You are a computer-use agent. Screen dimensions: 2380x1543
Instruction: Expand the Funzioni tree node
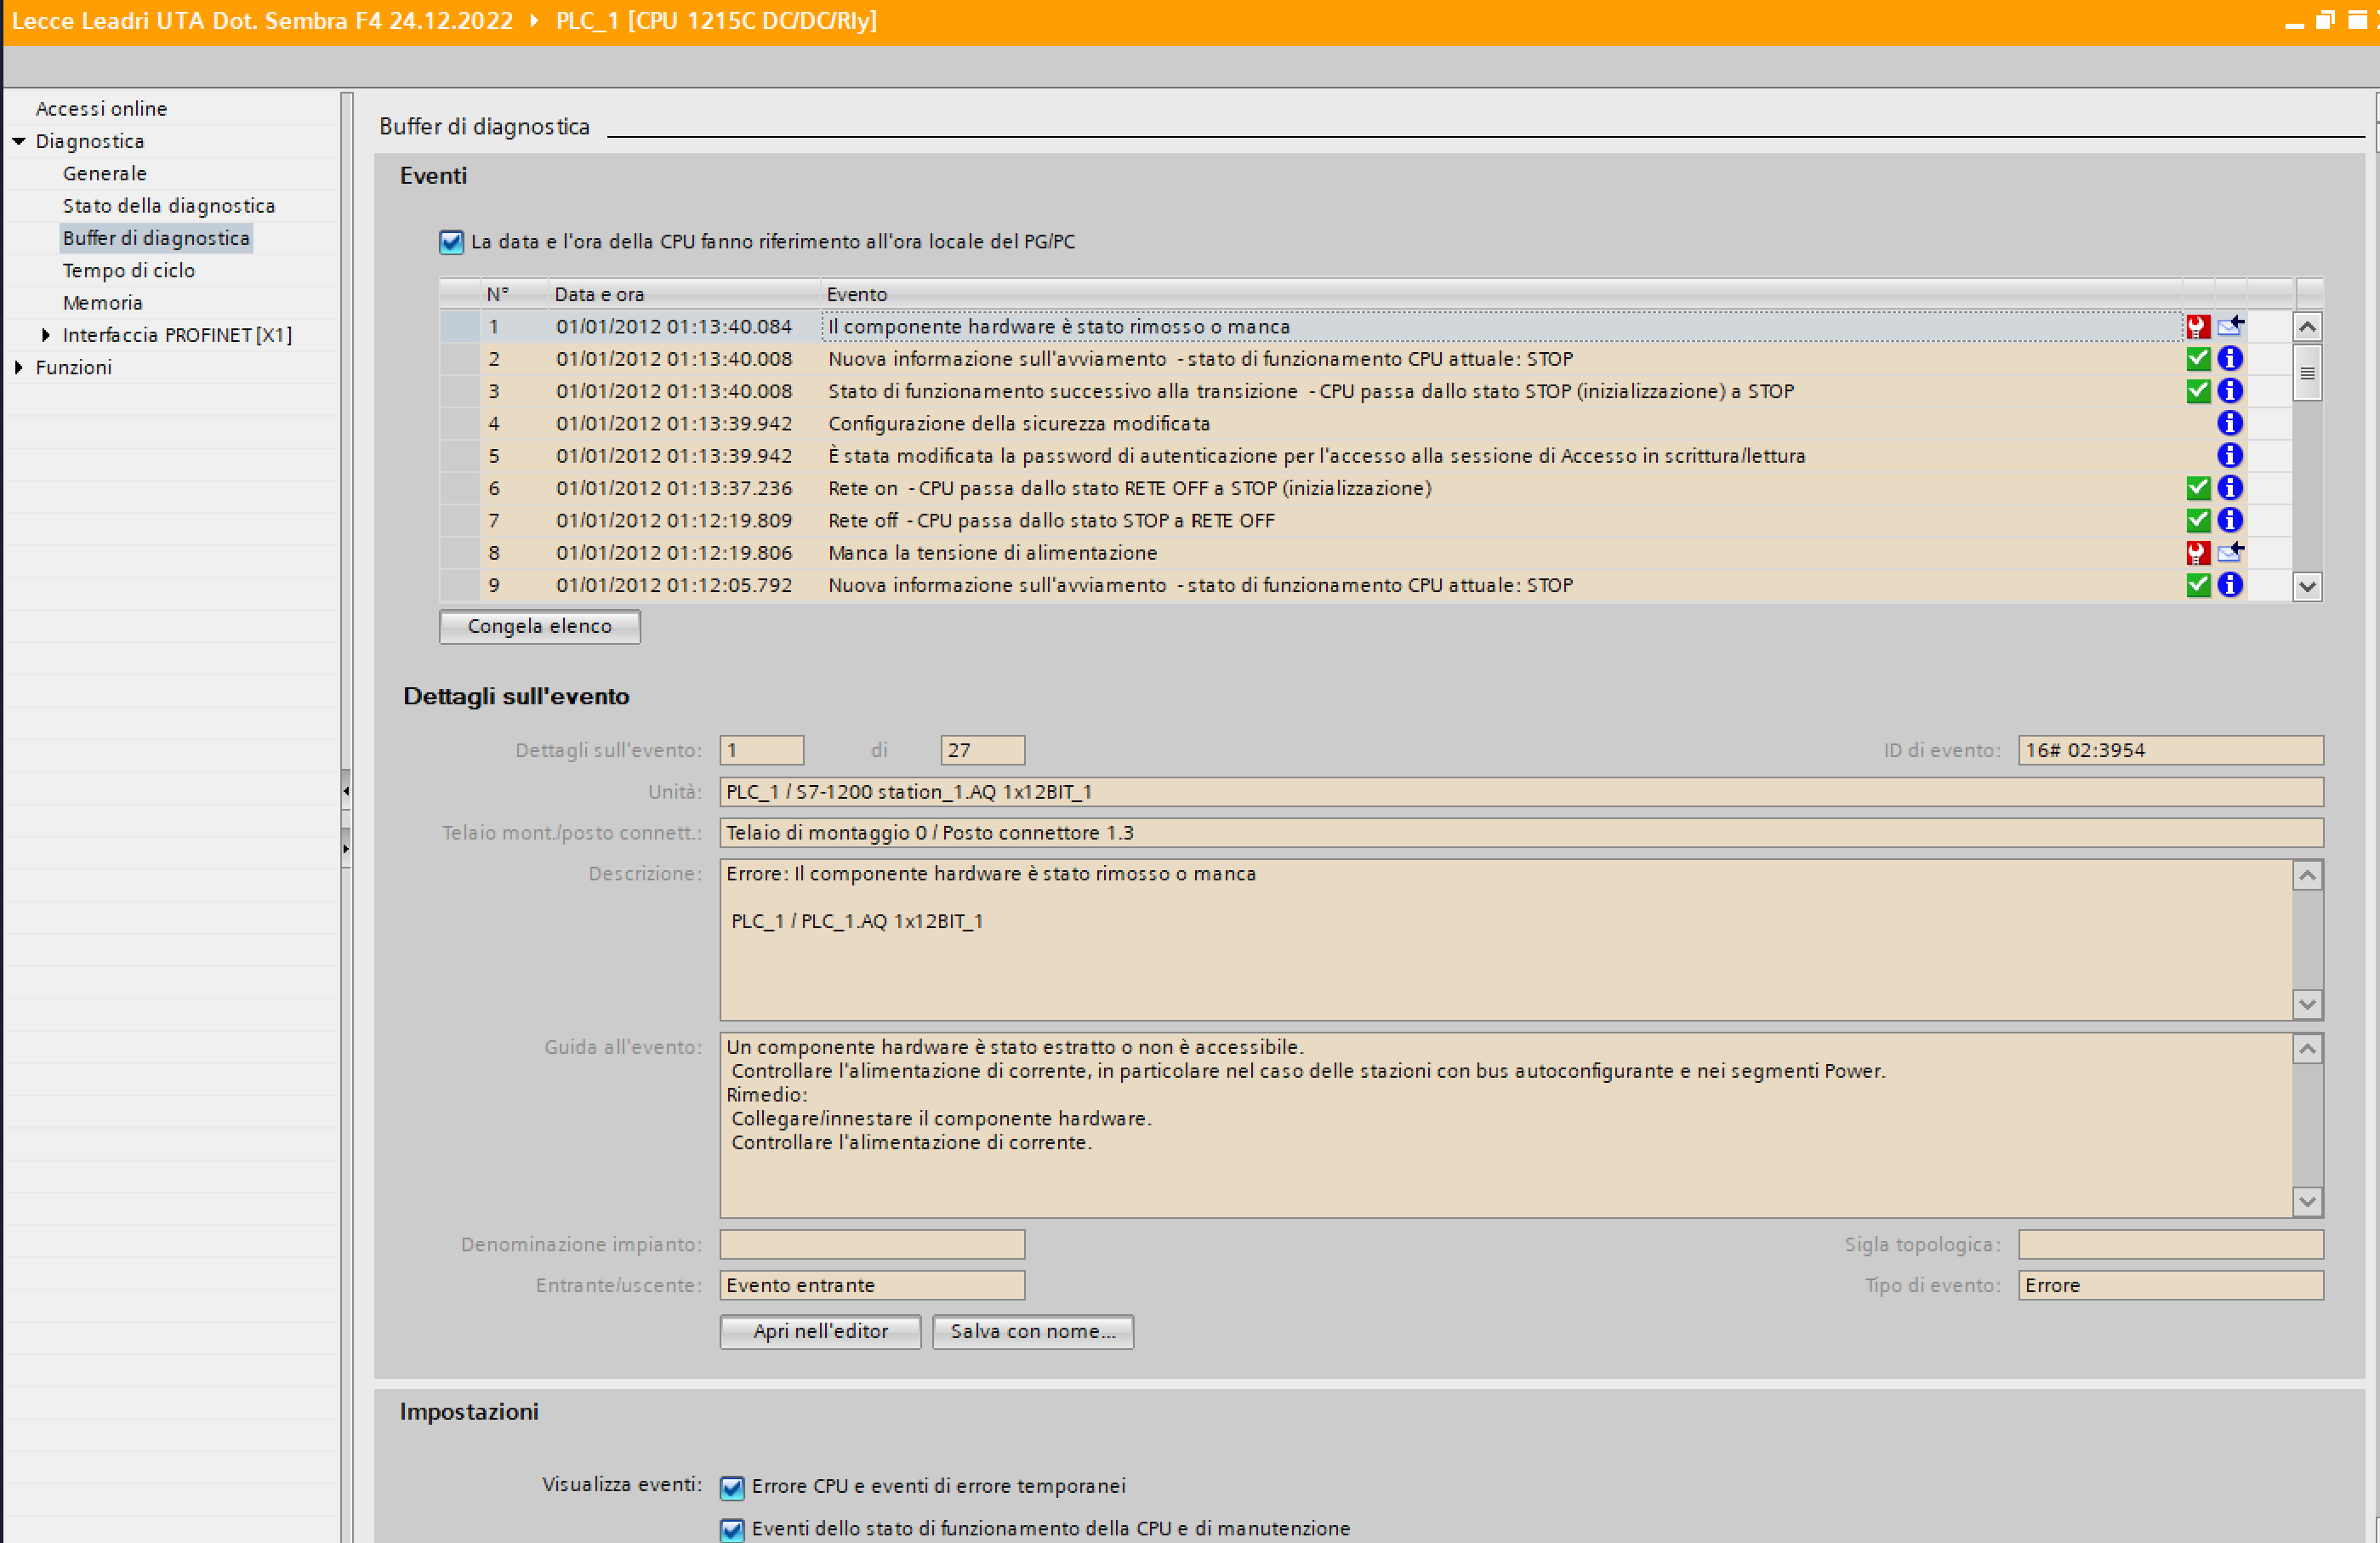[18, 367]
